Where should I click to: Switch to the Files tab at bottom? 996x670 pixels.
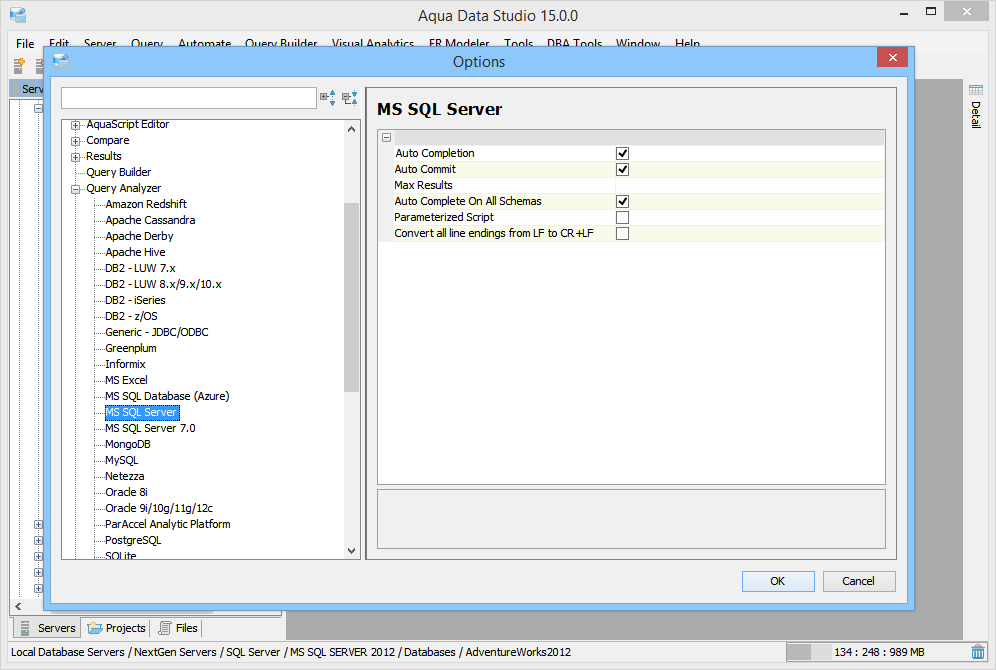[178, 627]
